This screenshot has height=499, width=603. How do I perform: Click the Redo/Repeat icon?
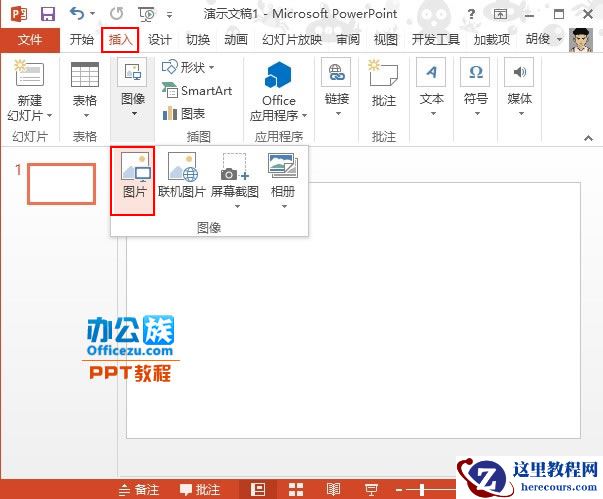click(x=117, y=14)
